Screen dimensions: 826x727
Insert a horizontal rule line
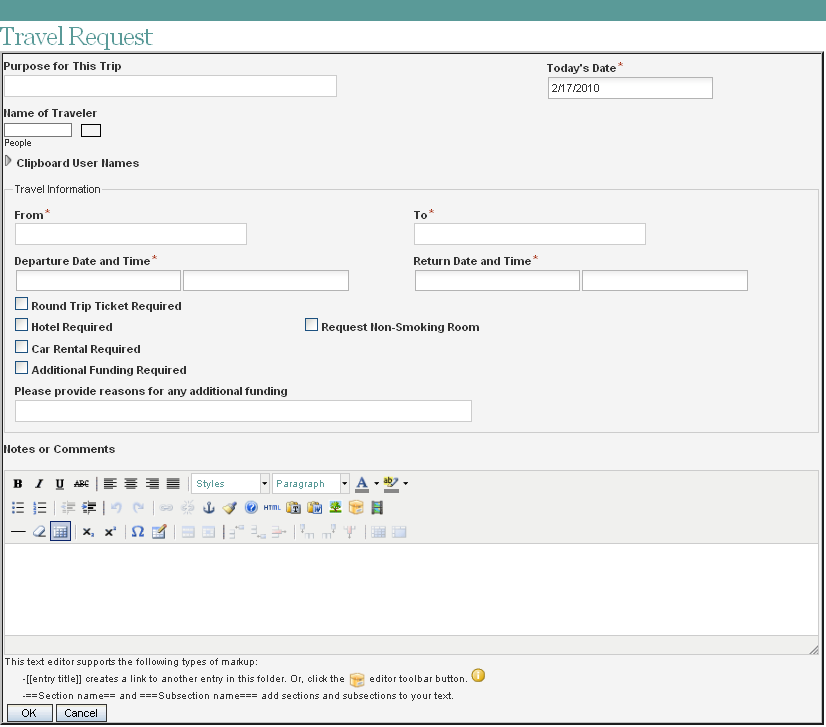[x=18, y=532]
